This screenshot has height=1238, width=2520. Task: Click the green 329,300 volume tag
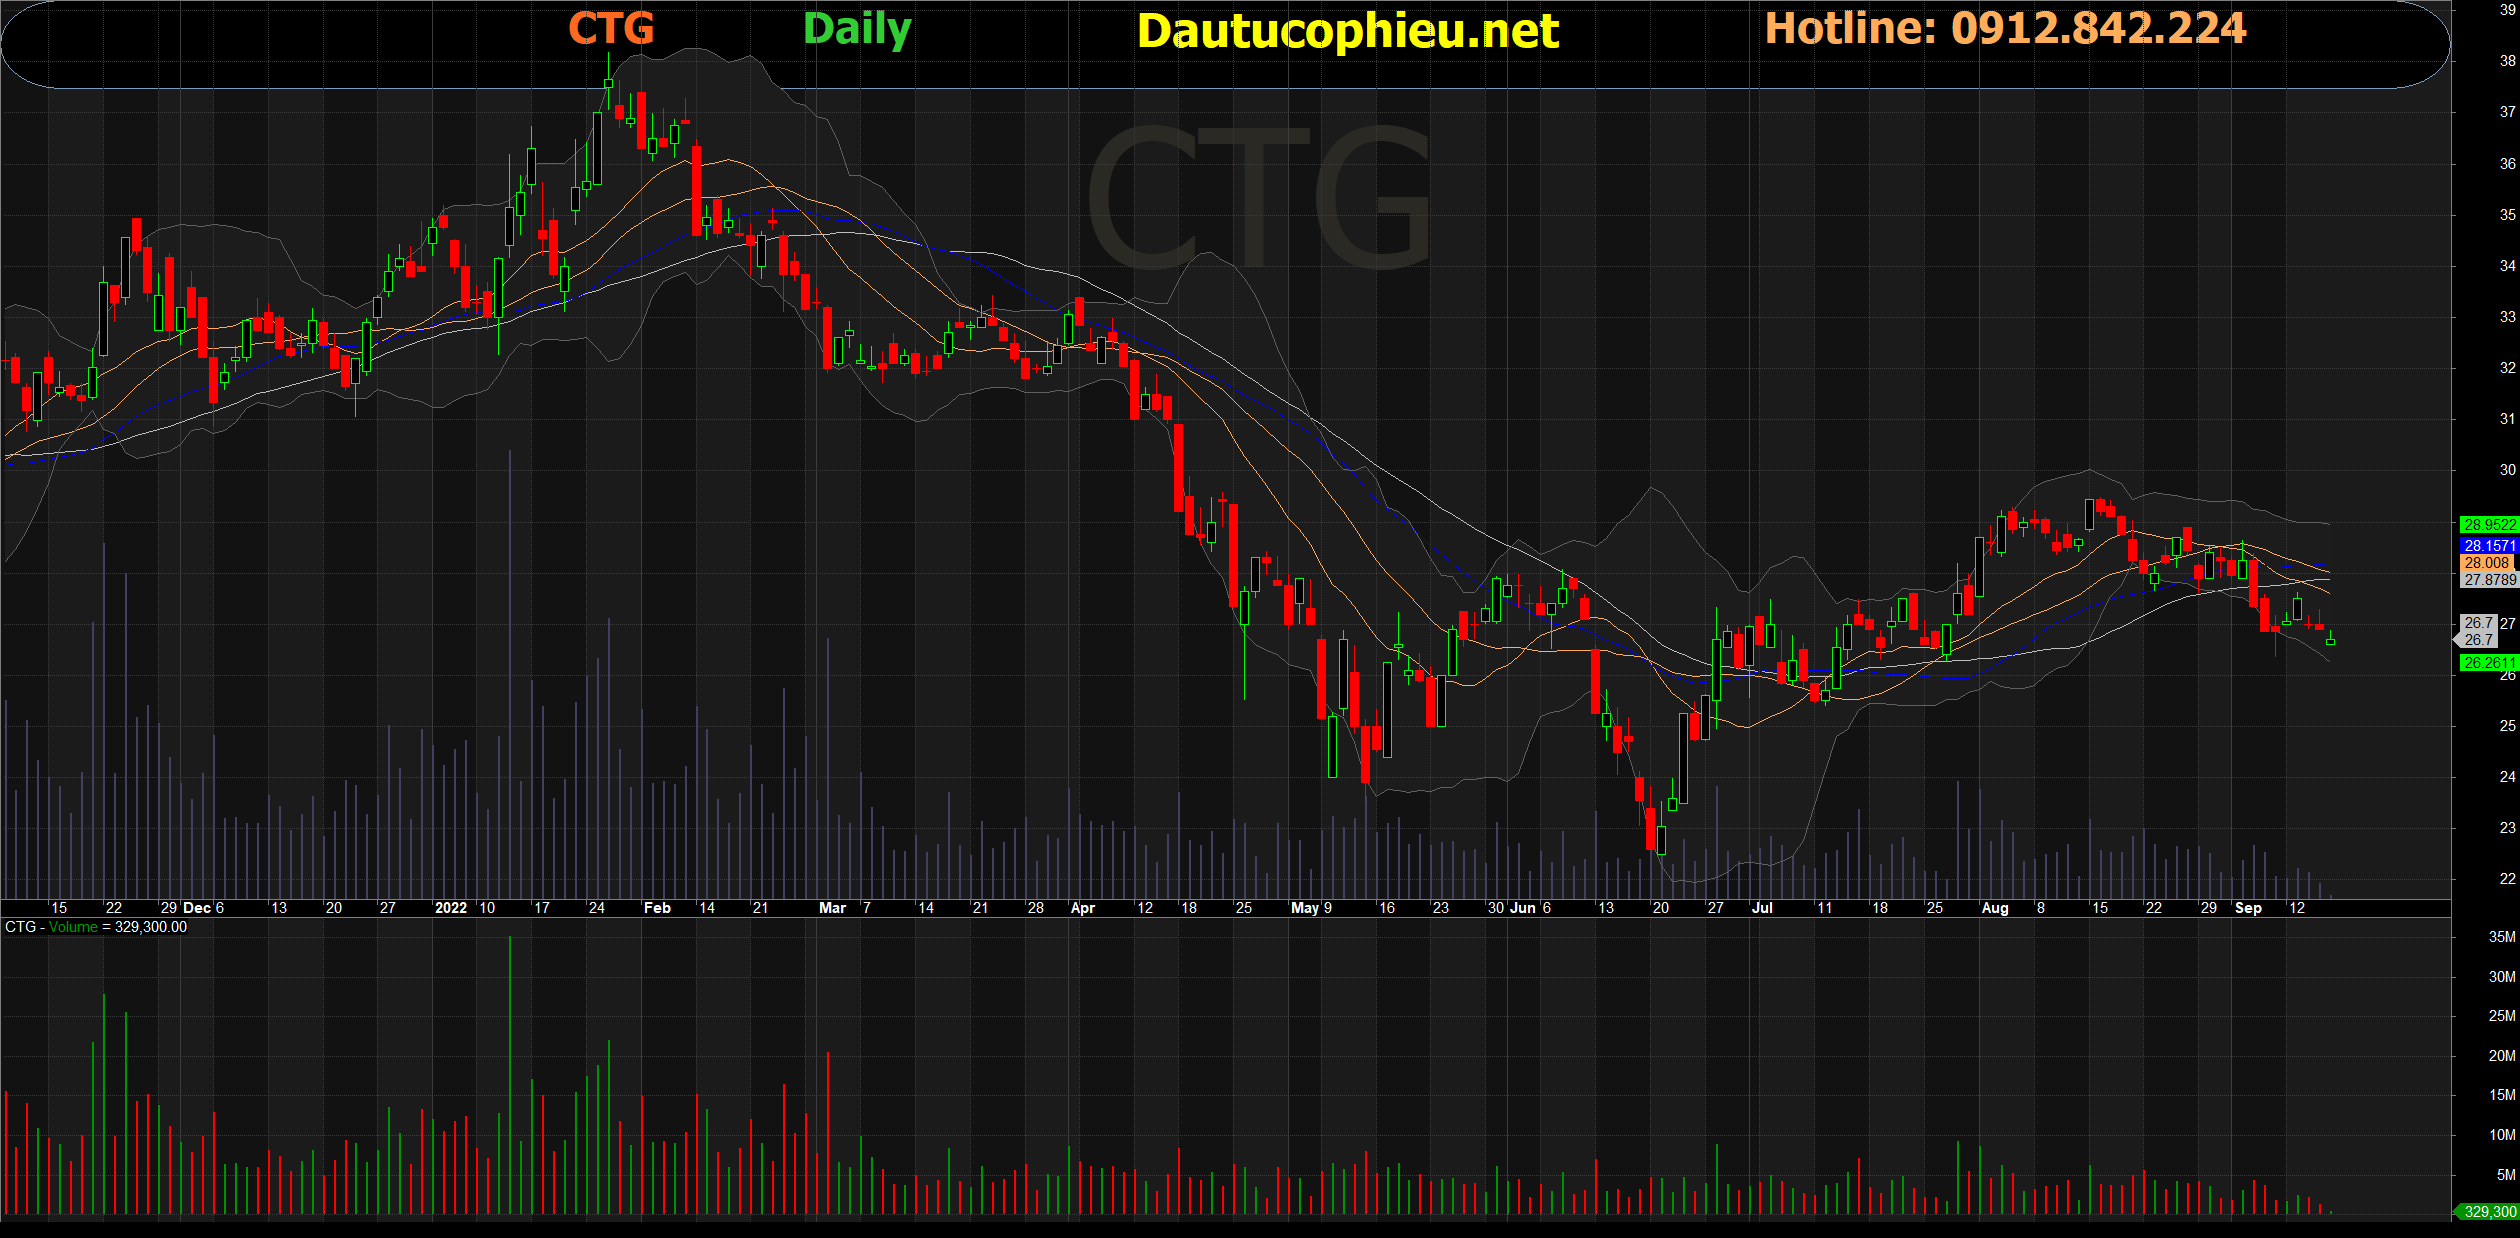(2488, 1211)
